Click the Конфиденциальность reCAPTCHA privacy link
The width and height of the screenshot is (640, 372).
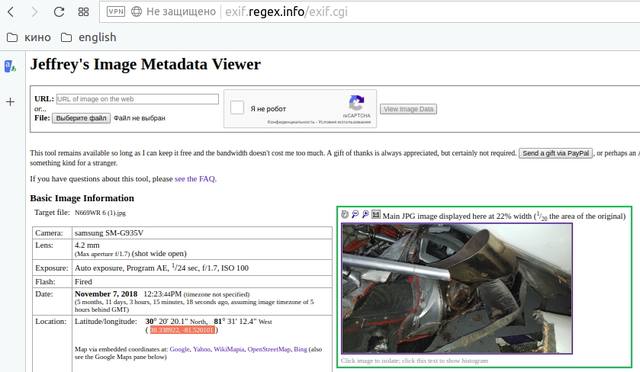click(291, 122)
